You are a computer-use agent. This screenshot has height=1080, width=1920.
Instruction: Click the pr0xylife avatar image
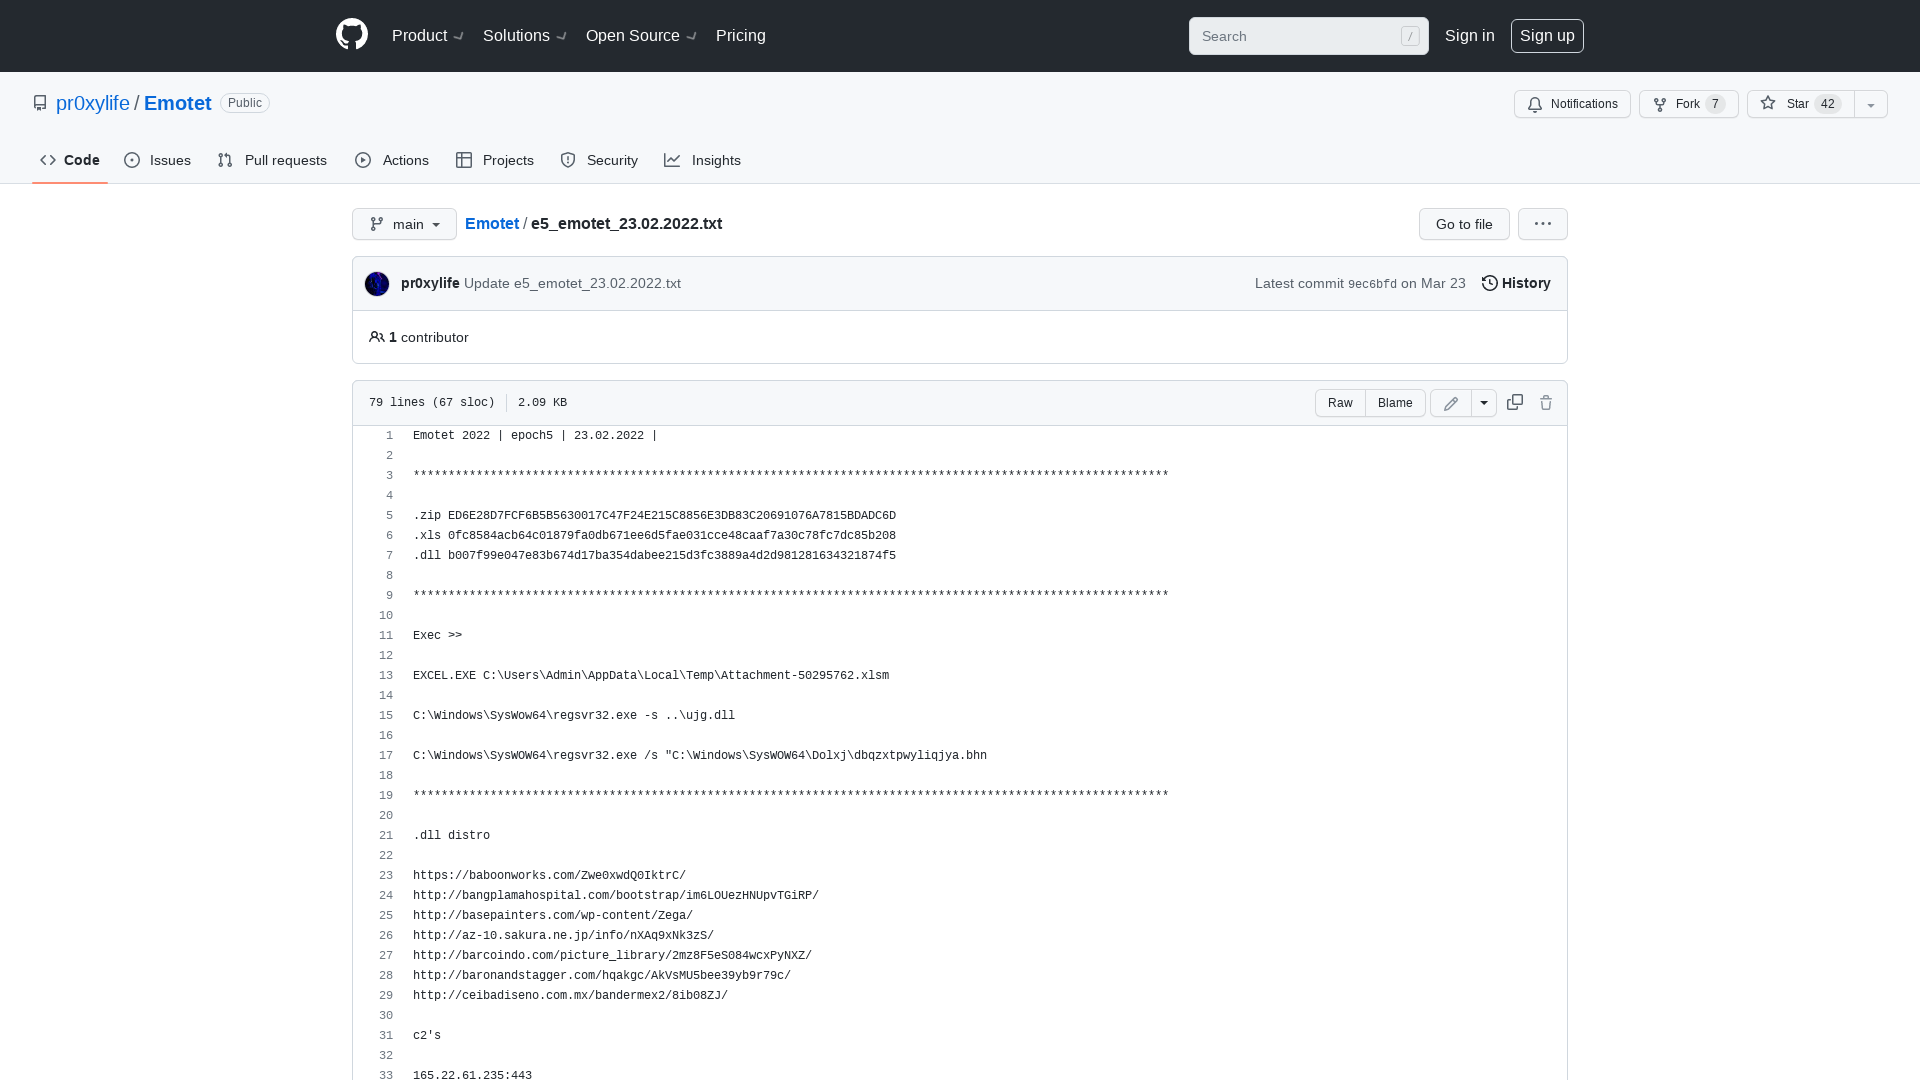click(x=377, y=284)
